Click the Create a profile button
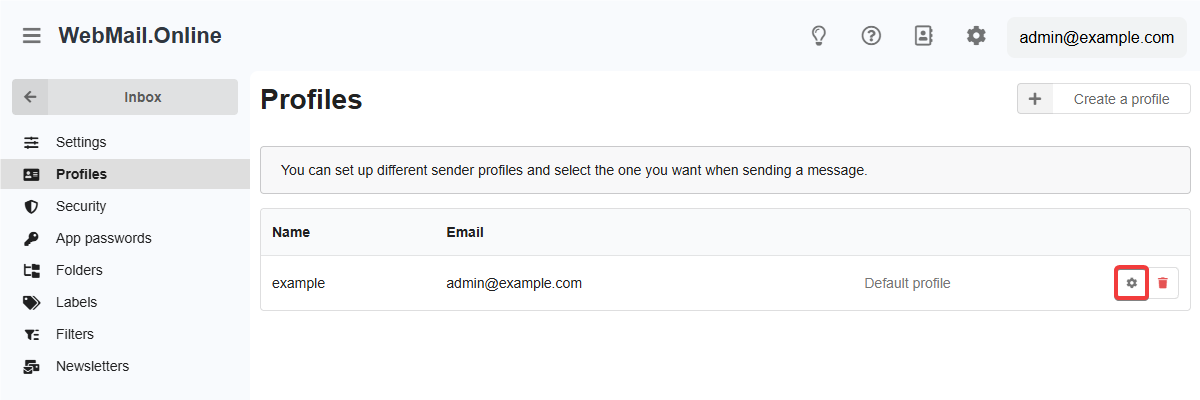Screen dimensions: 1200x400 1104,99
